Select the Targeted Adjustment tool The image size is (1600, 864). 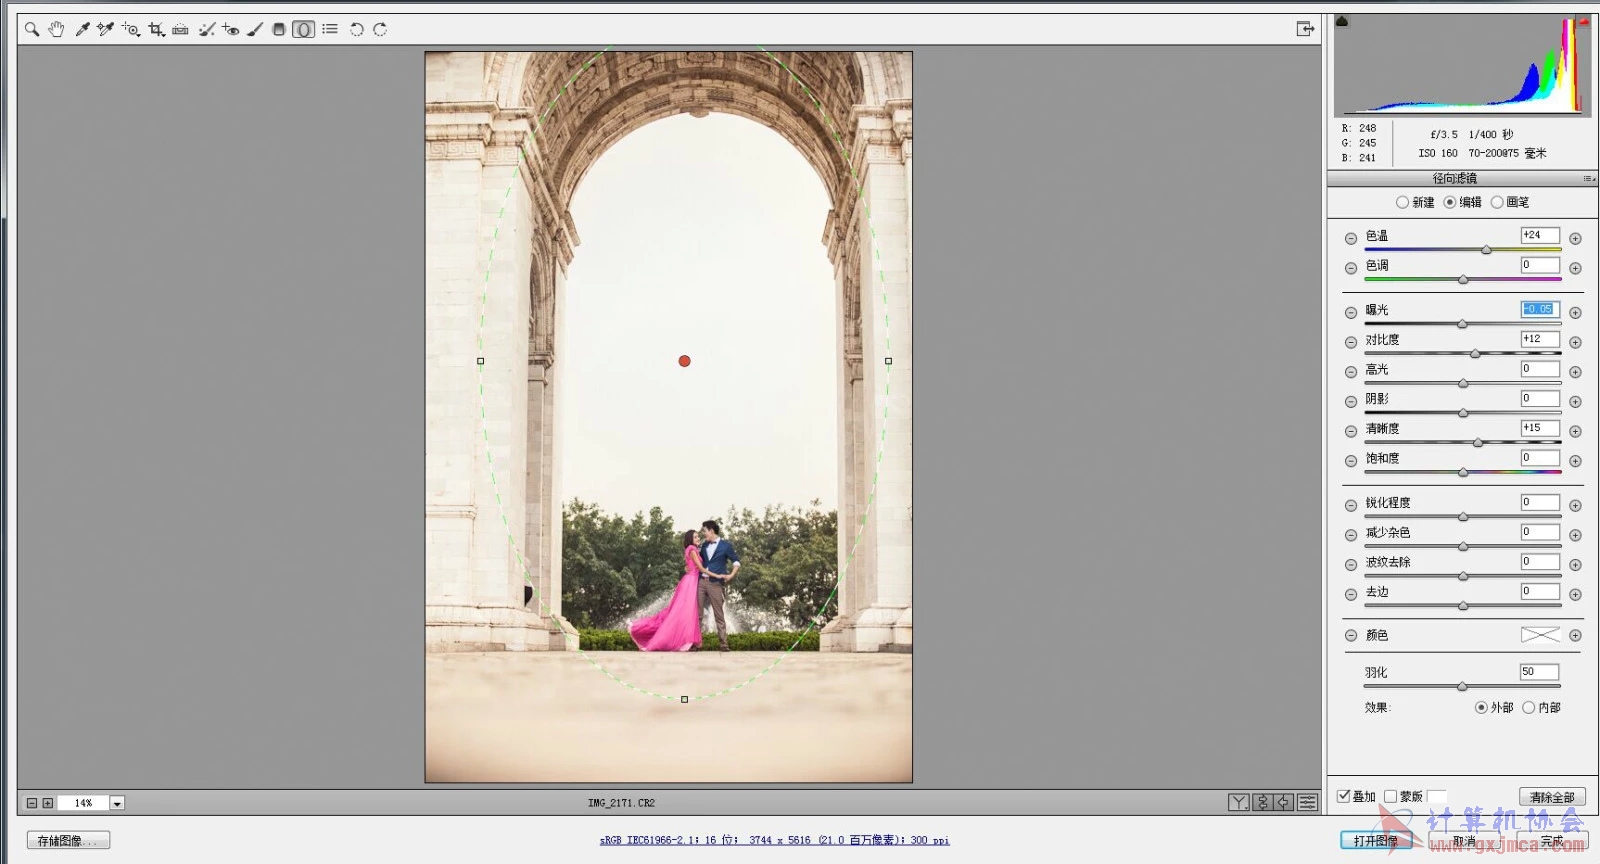[131, 30]
